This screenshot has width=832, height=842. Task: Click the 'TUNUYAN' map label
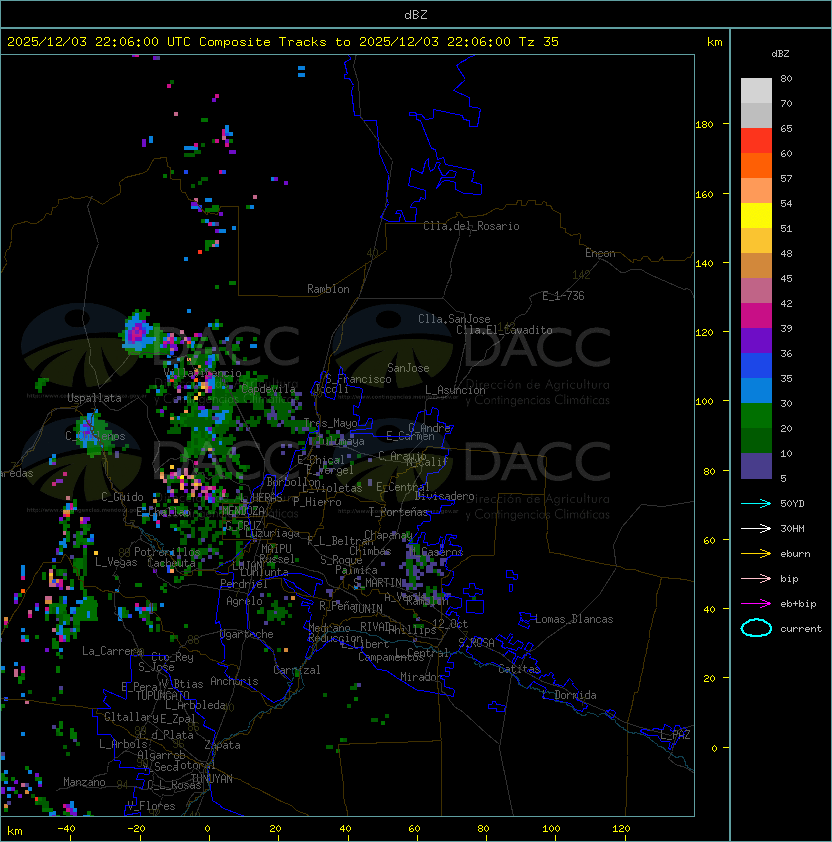212,779
